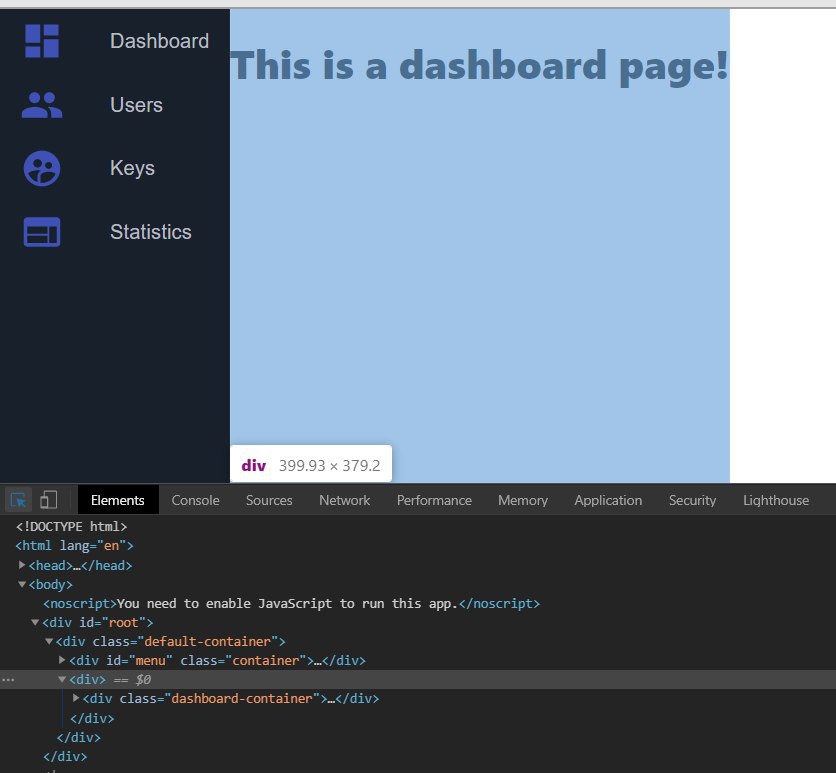
Task: Click the Keys face icon
Action: (x=42, y=168)
